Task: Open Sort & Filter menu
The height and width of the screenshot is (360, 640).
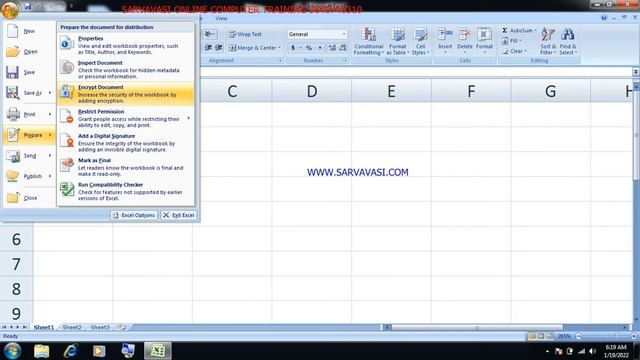Action: [548, 41]
